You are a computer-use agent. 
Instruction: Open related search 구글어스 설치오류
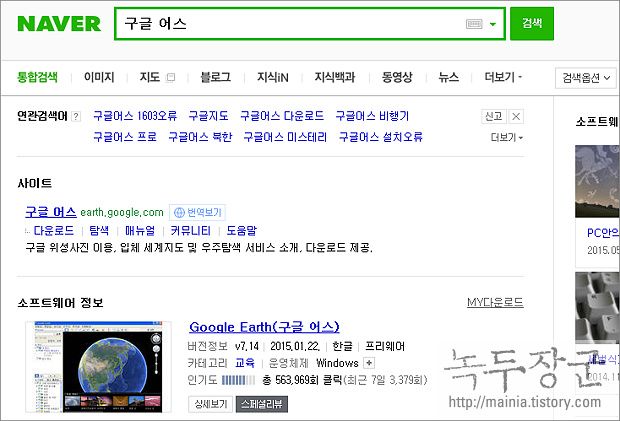tap(381, 137)
